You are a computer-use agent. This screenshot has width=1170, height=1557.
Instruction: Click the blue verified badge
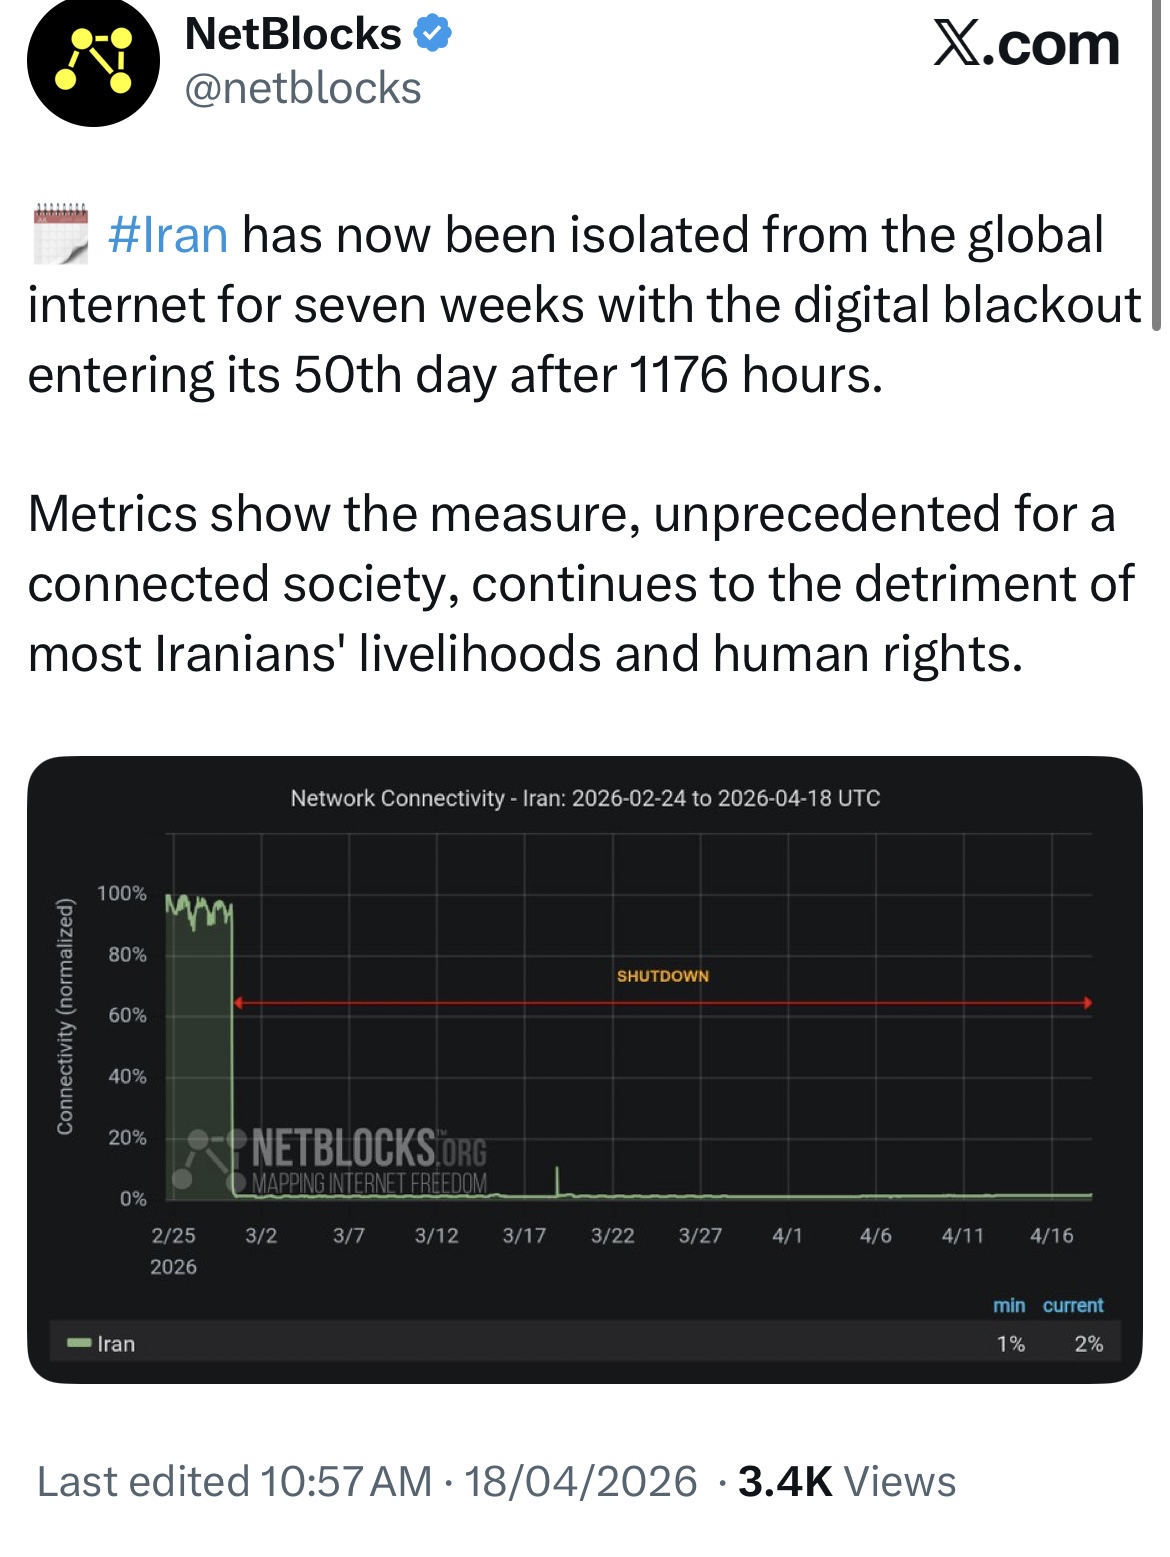(432, 34)
